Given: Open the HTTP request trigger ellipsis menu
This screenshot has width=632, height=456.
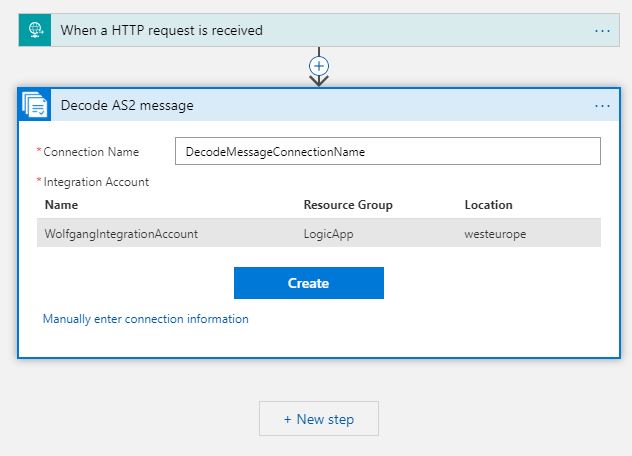Looking at the screenshot, I should coord(602,31).
